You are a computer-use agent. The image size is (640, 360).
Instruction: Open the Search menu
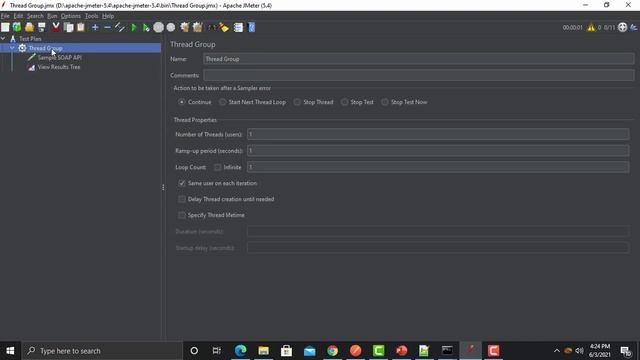35,16
